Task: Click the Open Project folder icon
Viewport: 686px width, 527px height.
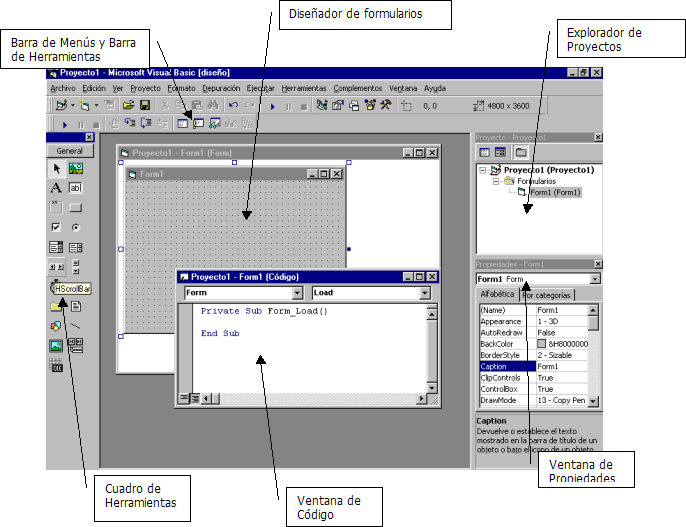Action: (128, 105)
